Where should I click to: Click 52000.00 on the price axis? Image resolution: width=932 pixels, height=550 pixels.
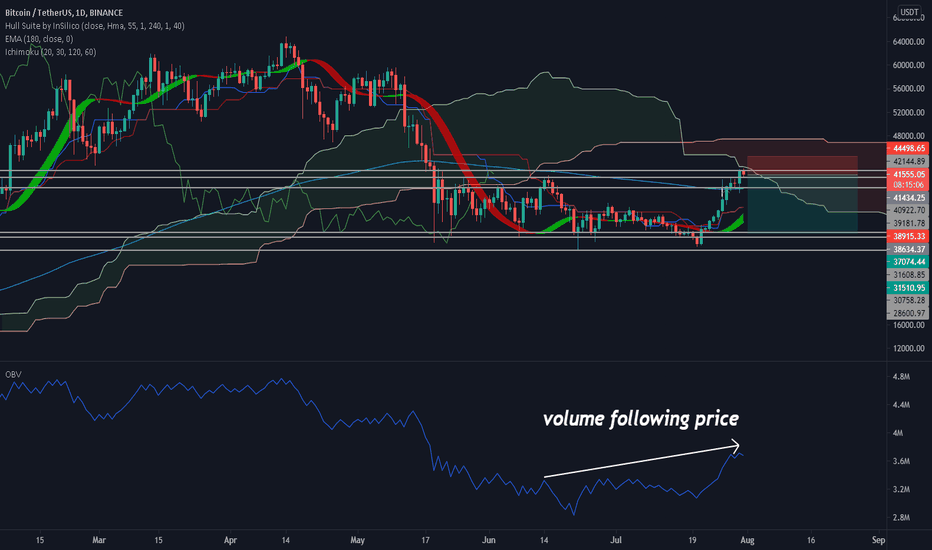pos(908,112)
